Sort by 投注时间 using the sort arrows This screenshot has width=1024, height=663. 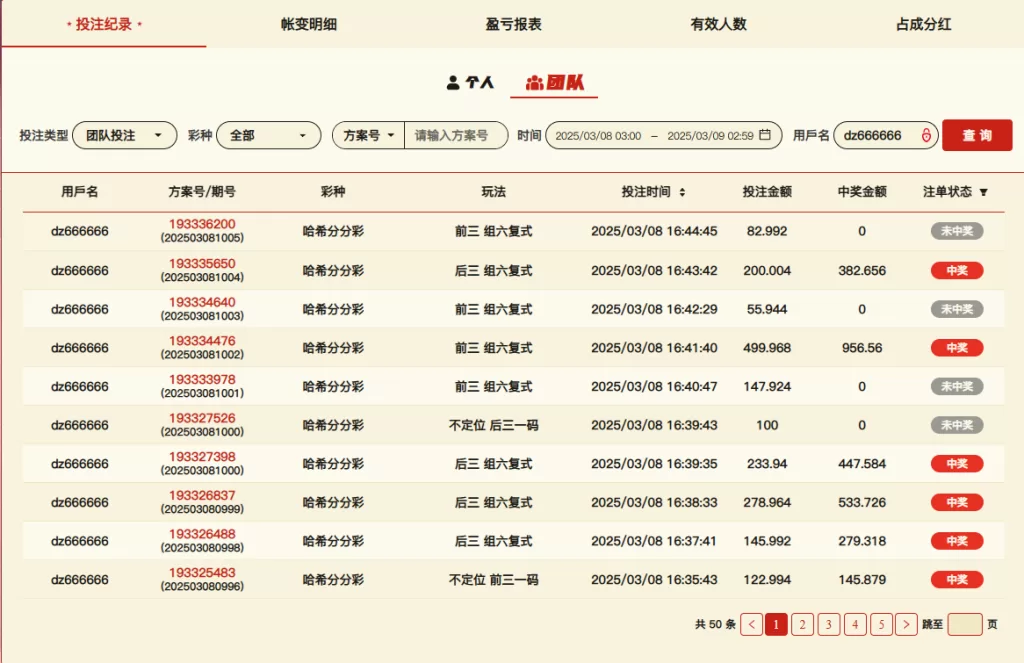click(x=682, y=192)
